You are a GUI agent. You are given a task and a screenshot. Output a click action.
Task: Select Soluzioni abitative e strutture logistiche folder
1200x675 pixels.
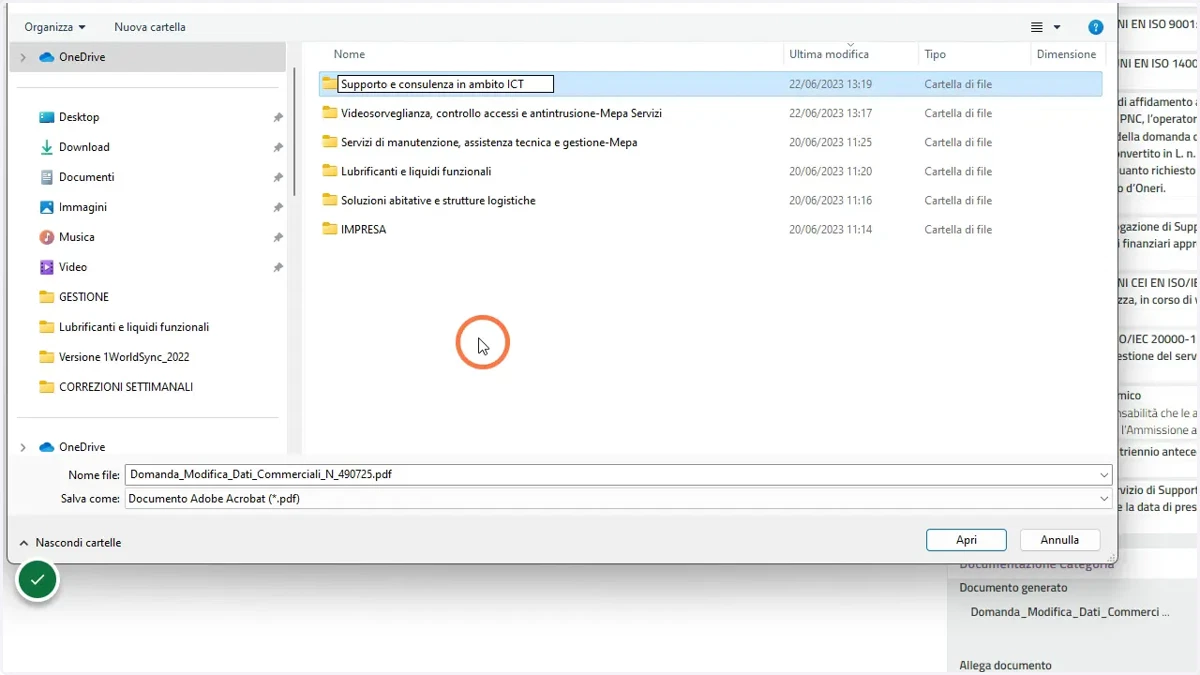(x=438, y=200)
